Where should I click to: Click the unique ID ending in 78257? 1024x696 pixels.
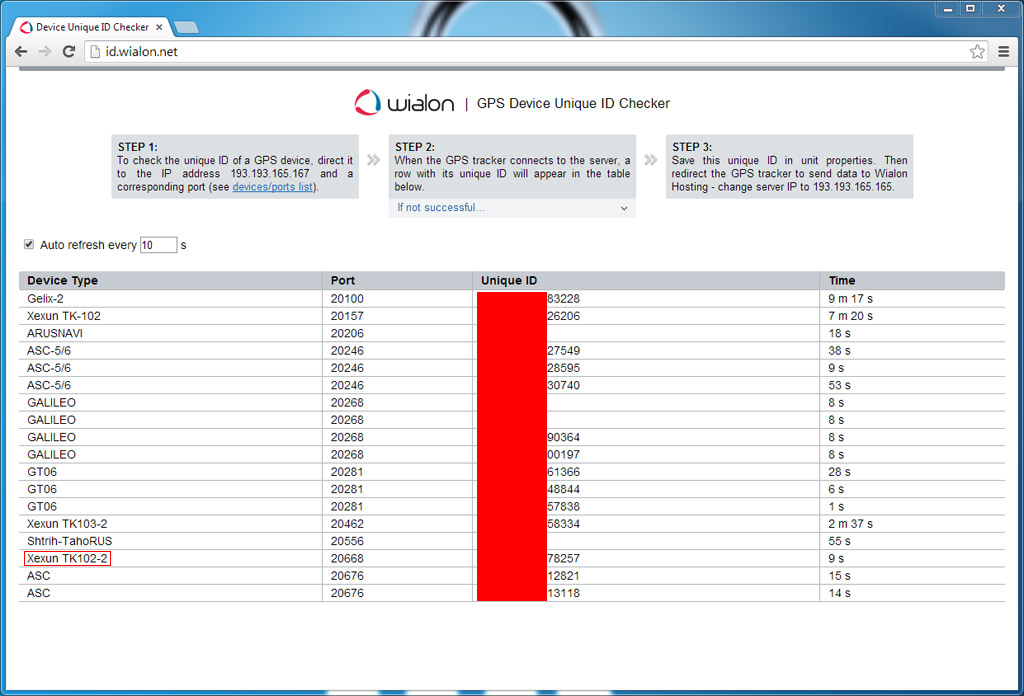pyautogui.click(x=564, y=558)
